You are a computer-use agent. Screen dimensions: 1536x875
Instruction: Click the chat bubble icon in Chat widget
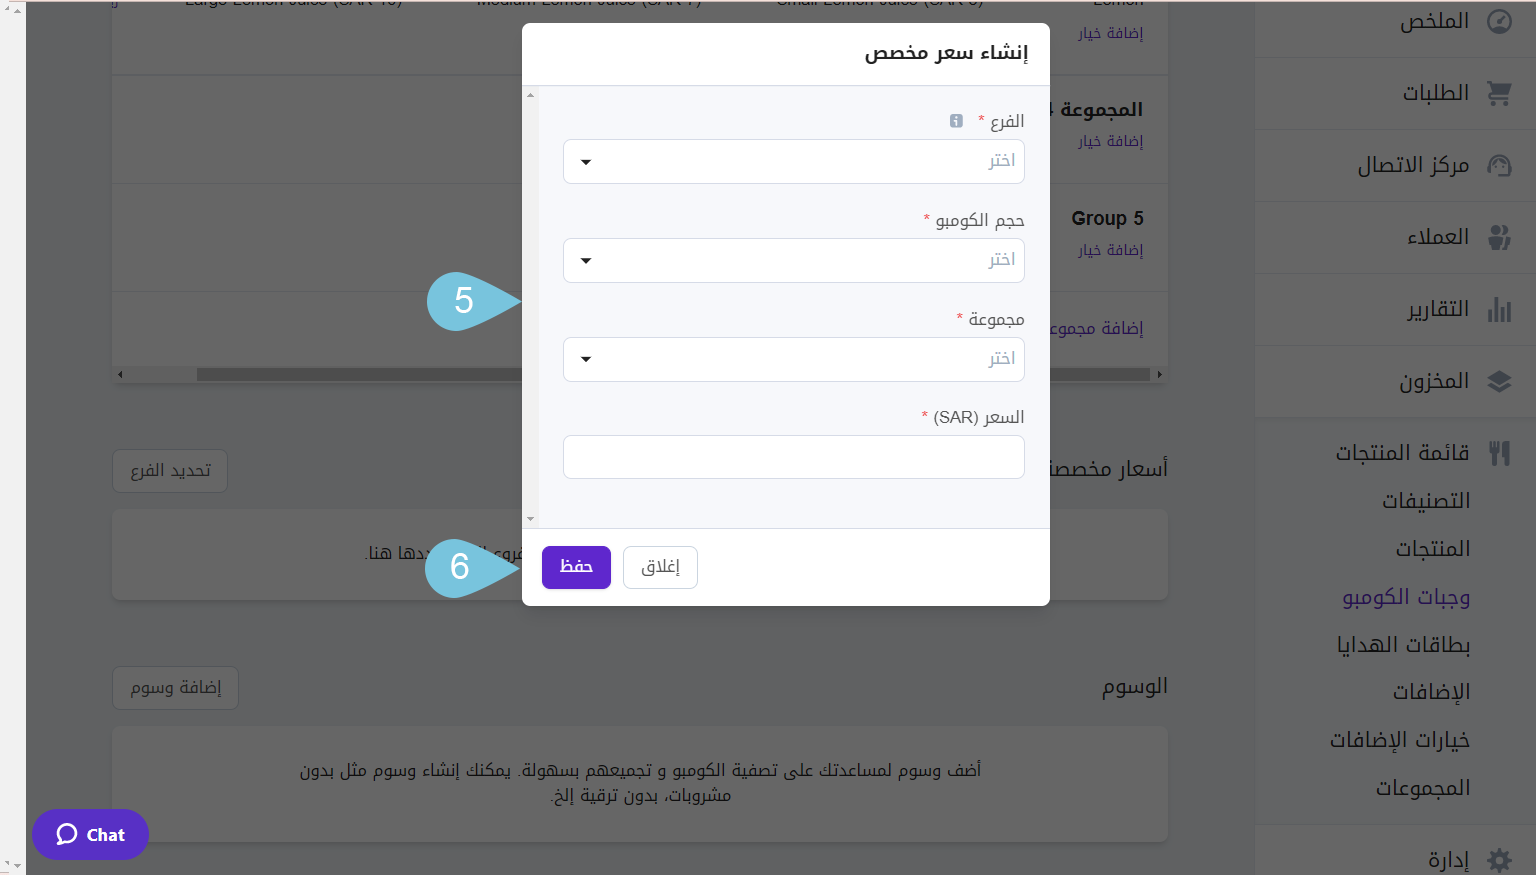coord(67,834)
